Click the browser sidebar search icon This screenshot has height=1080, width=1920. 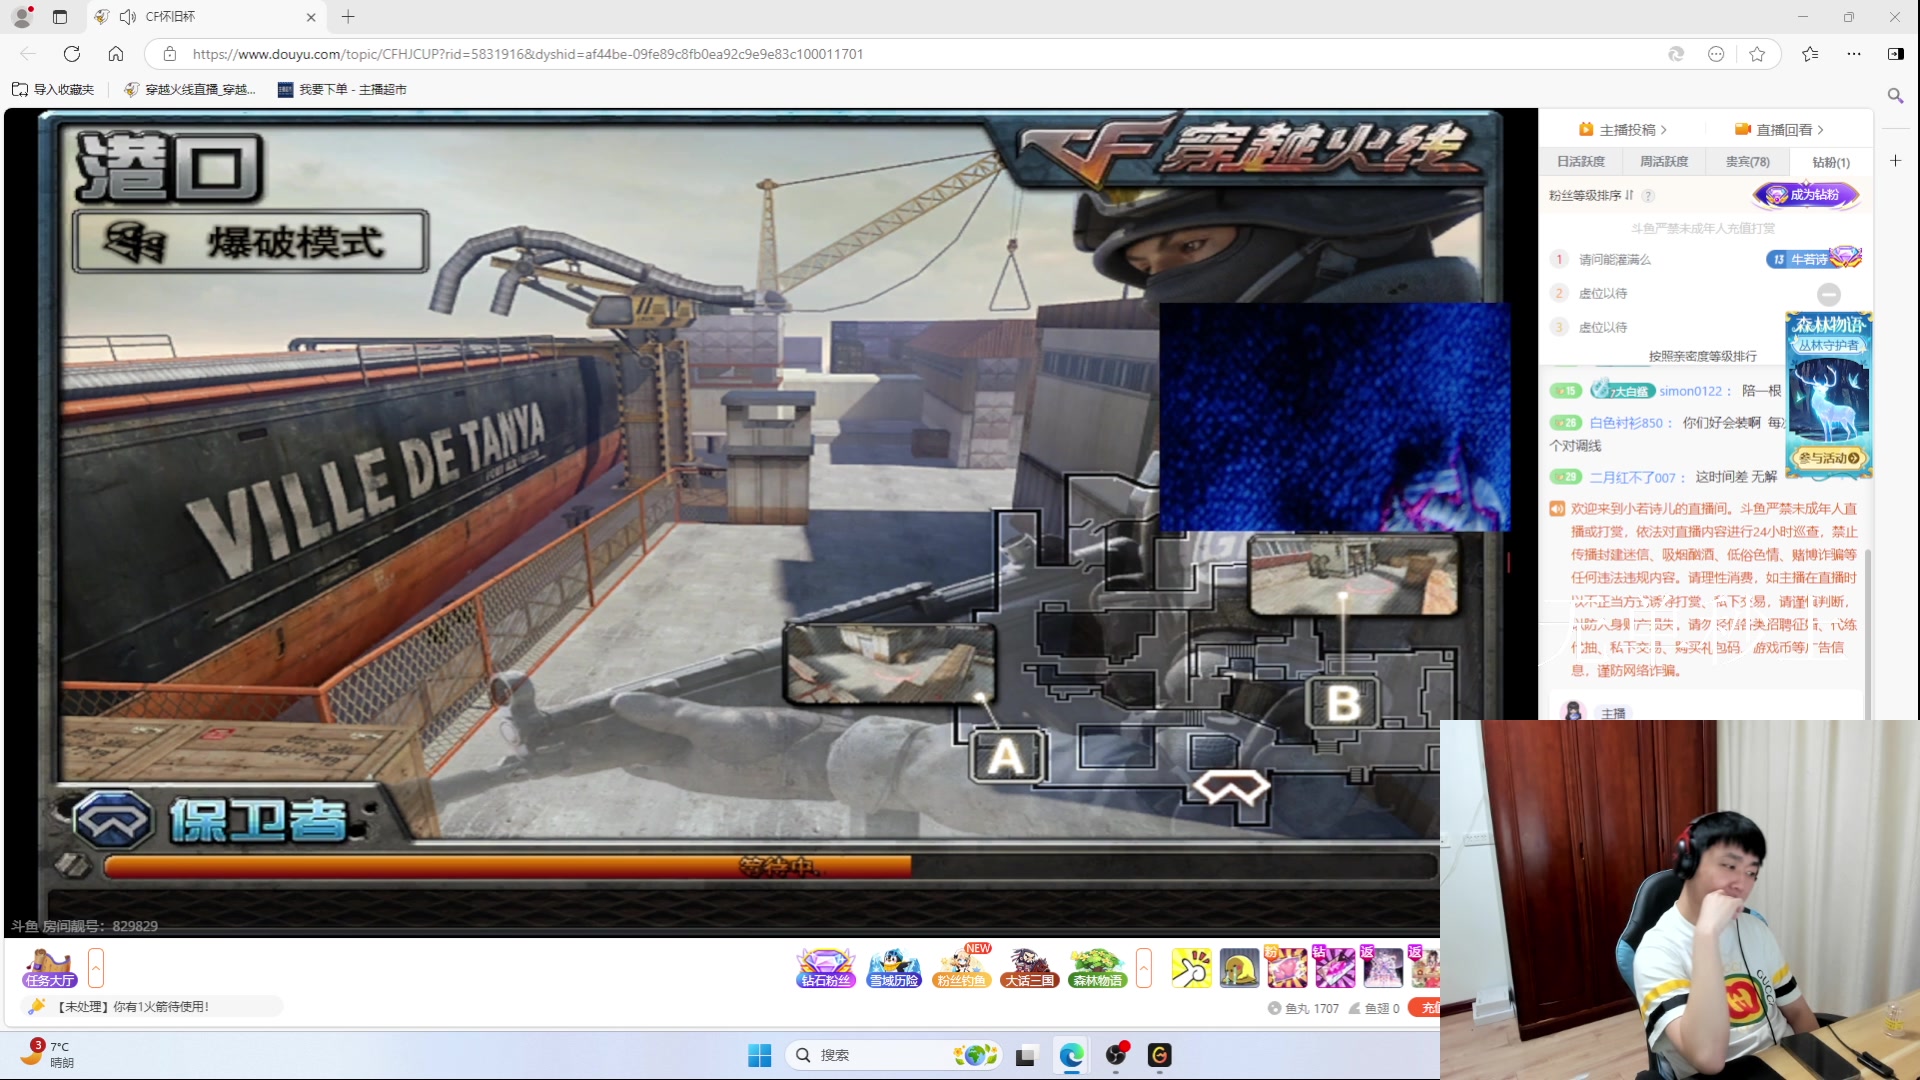tap(1895, 95)
